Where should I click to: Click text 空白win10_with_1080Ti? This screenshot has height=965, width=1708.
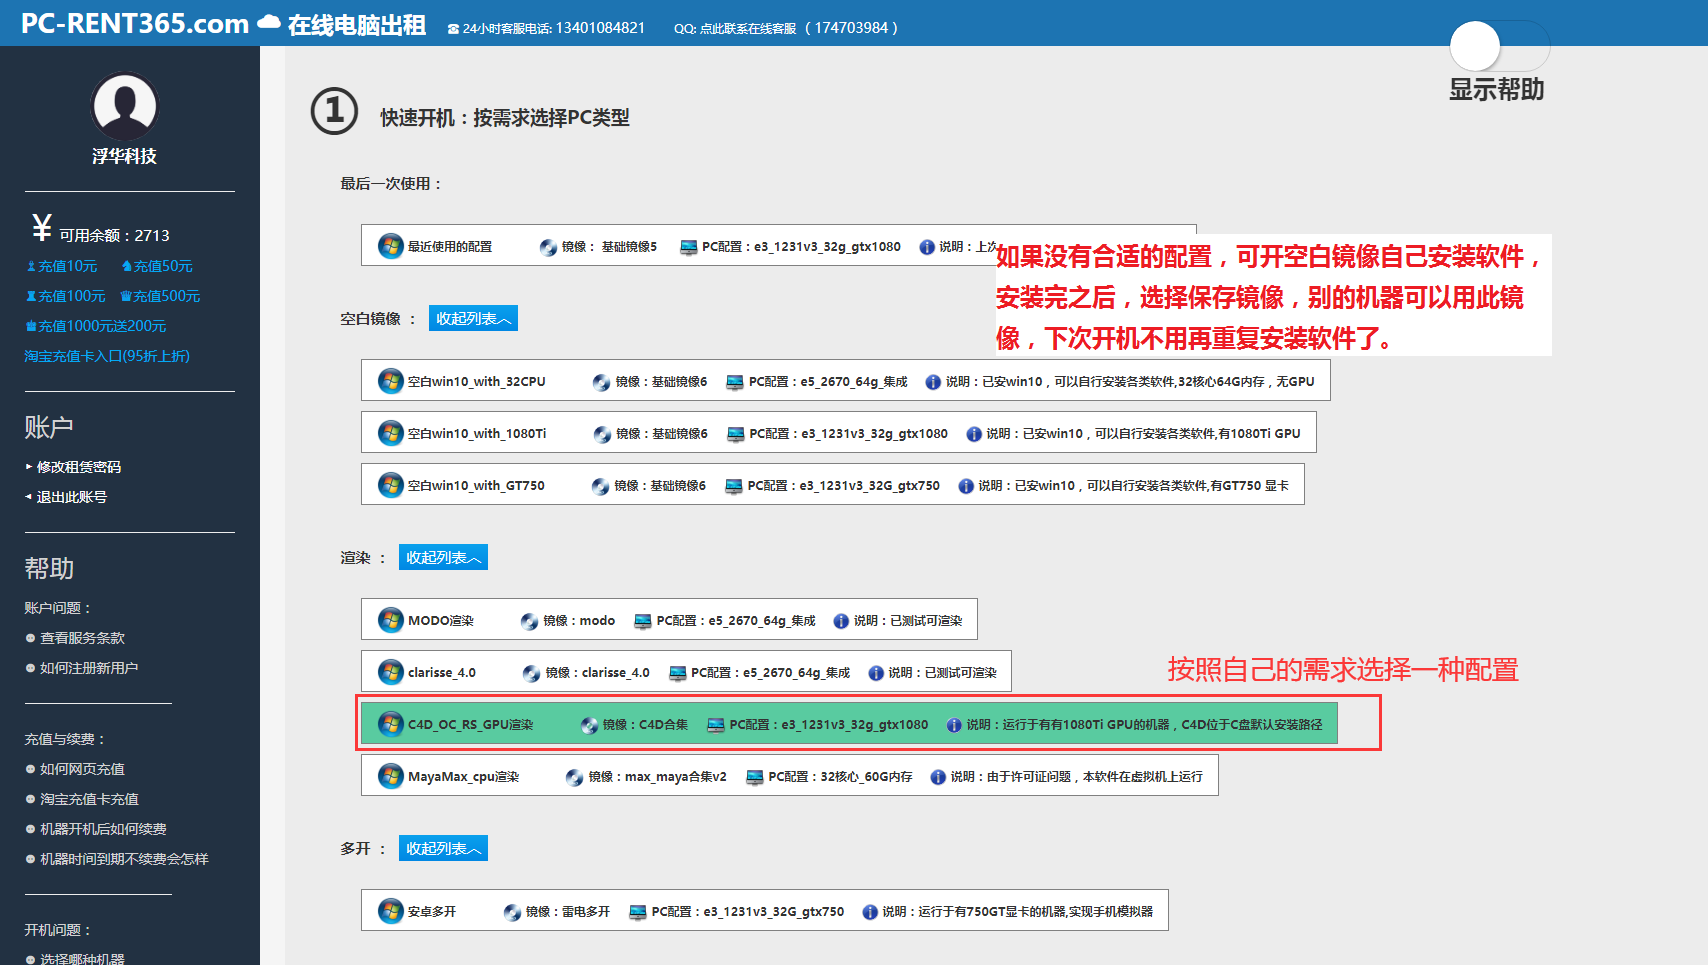[x=477, y=434]
